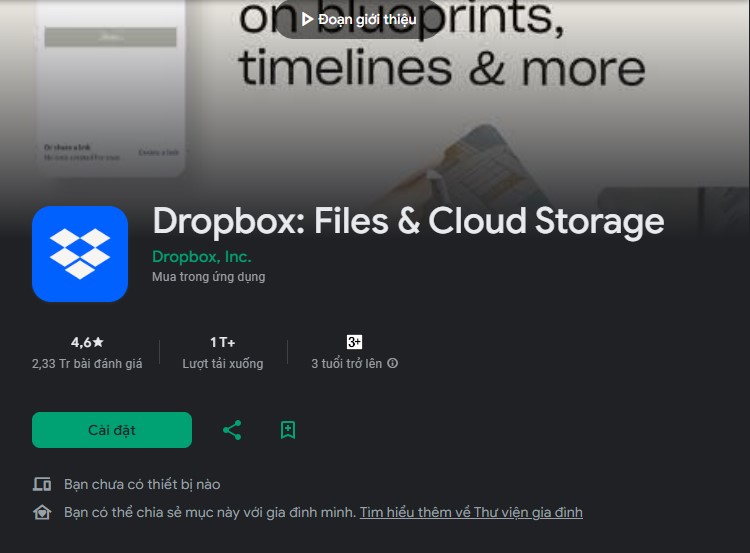Click "Bạn chưa có thiết bị nào" message
Viewport: 750px width, 553px height.
142,484
